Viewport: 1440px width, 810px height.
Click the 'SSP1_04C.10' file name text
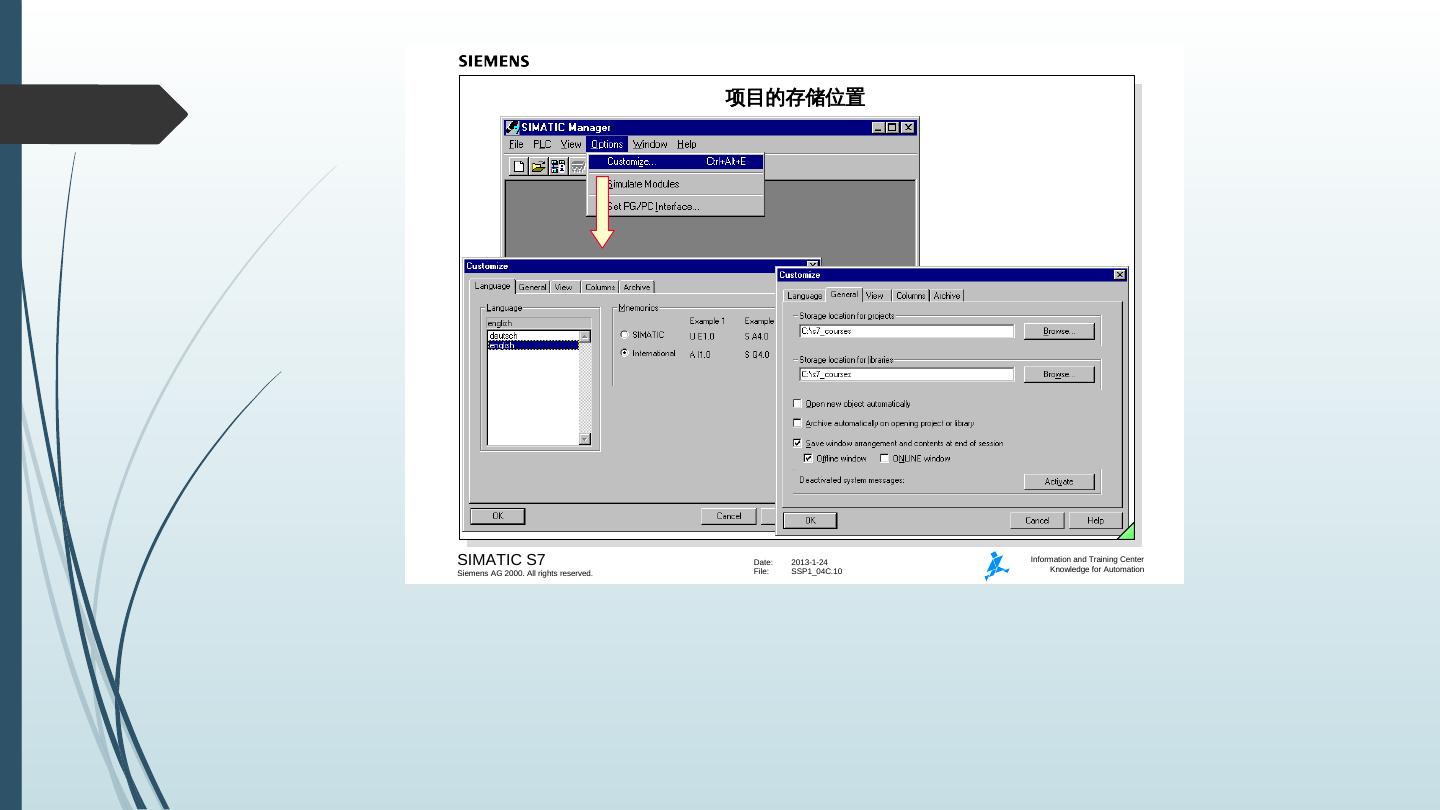[817, 572]
